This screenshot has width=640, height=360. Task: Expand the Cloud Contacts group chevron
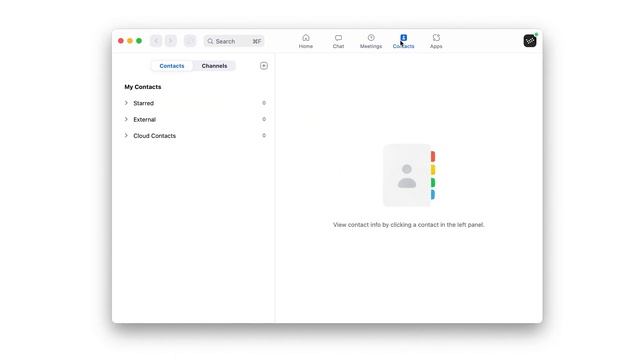[x=126, y=136]
